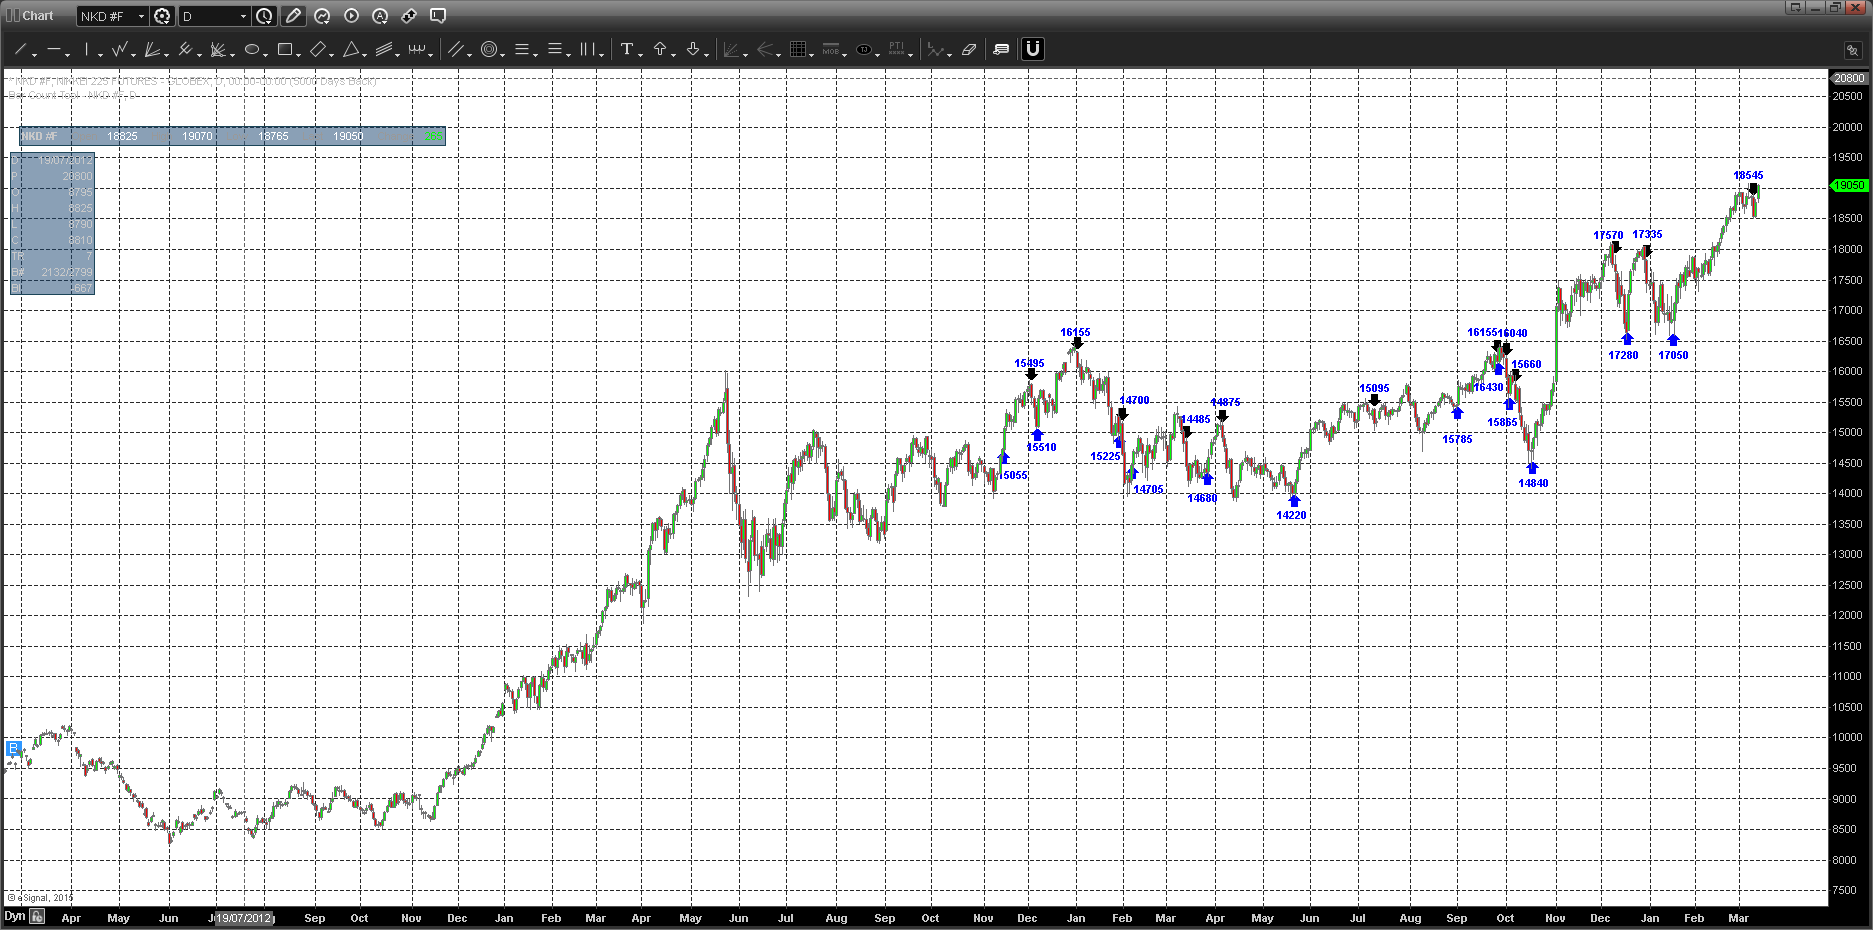
Task: Open the time template clock menu
Action: pyautogui.click(x=264, y=16)
